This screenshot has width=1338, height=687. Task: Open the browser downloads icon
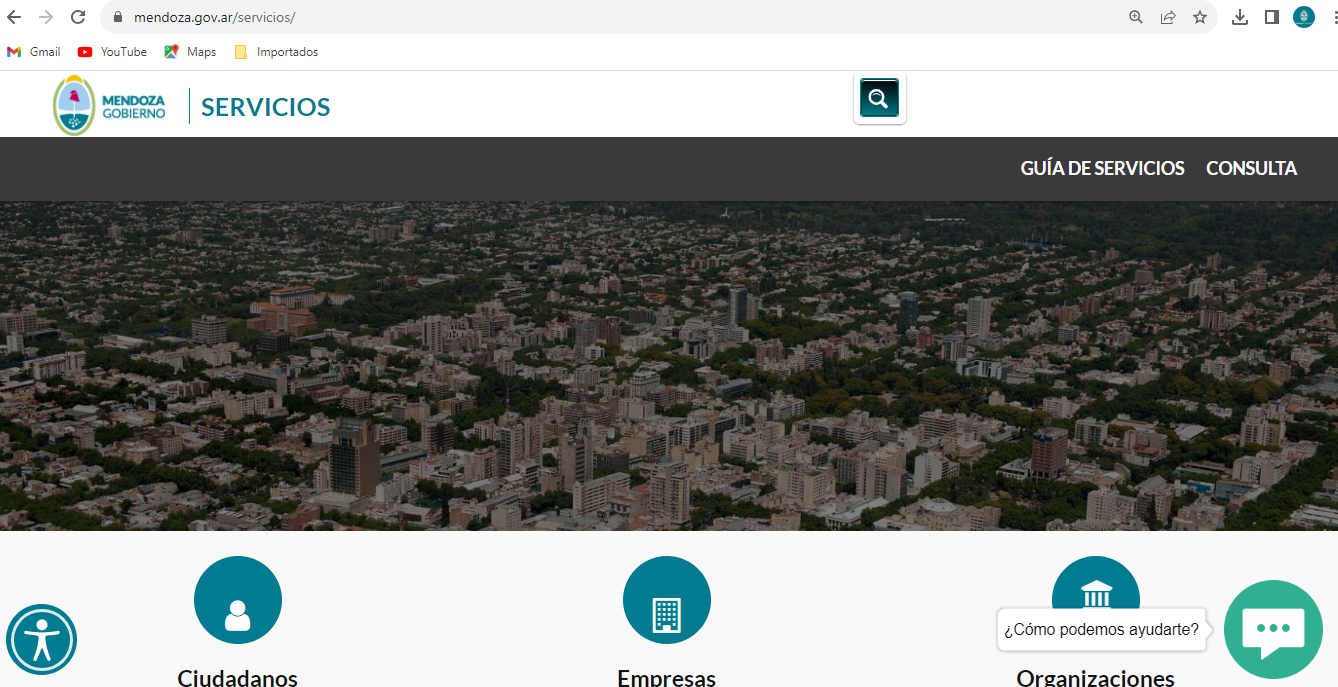[1240, 17]
